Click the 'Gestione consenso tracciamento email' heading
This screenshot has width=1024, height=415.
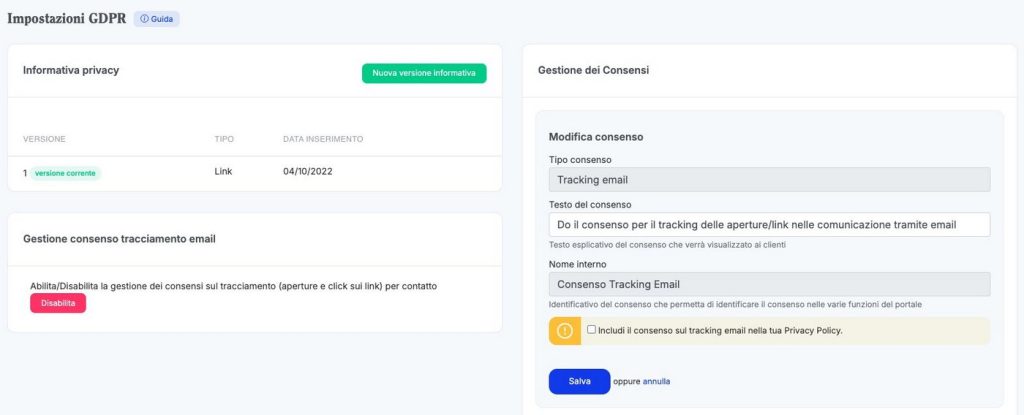(x=120, y=239)
